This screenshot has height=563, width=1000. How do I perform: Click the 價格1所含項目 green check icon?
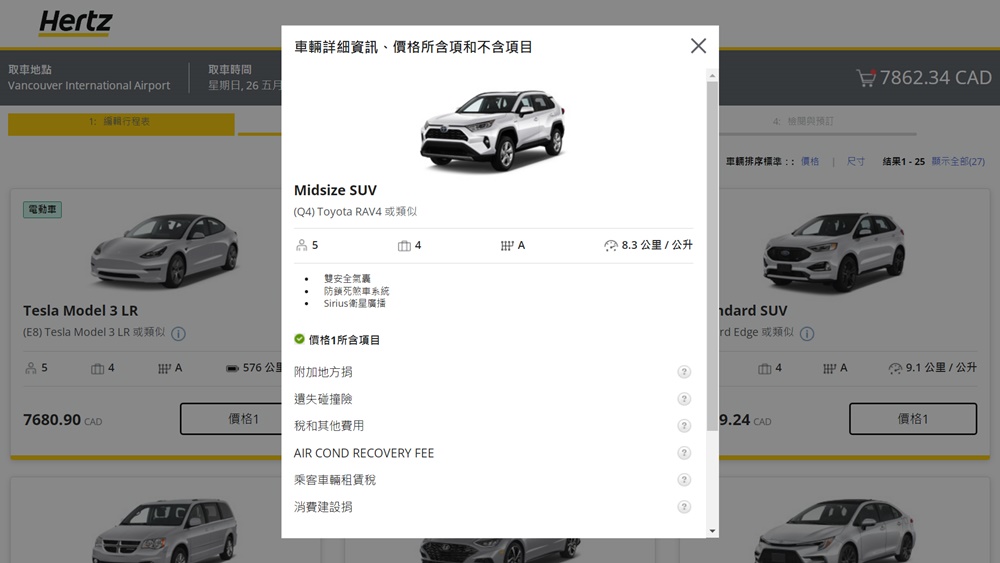tap(299, 339)
